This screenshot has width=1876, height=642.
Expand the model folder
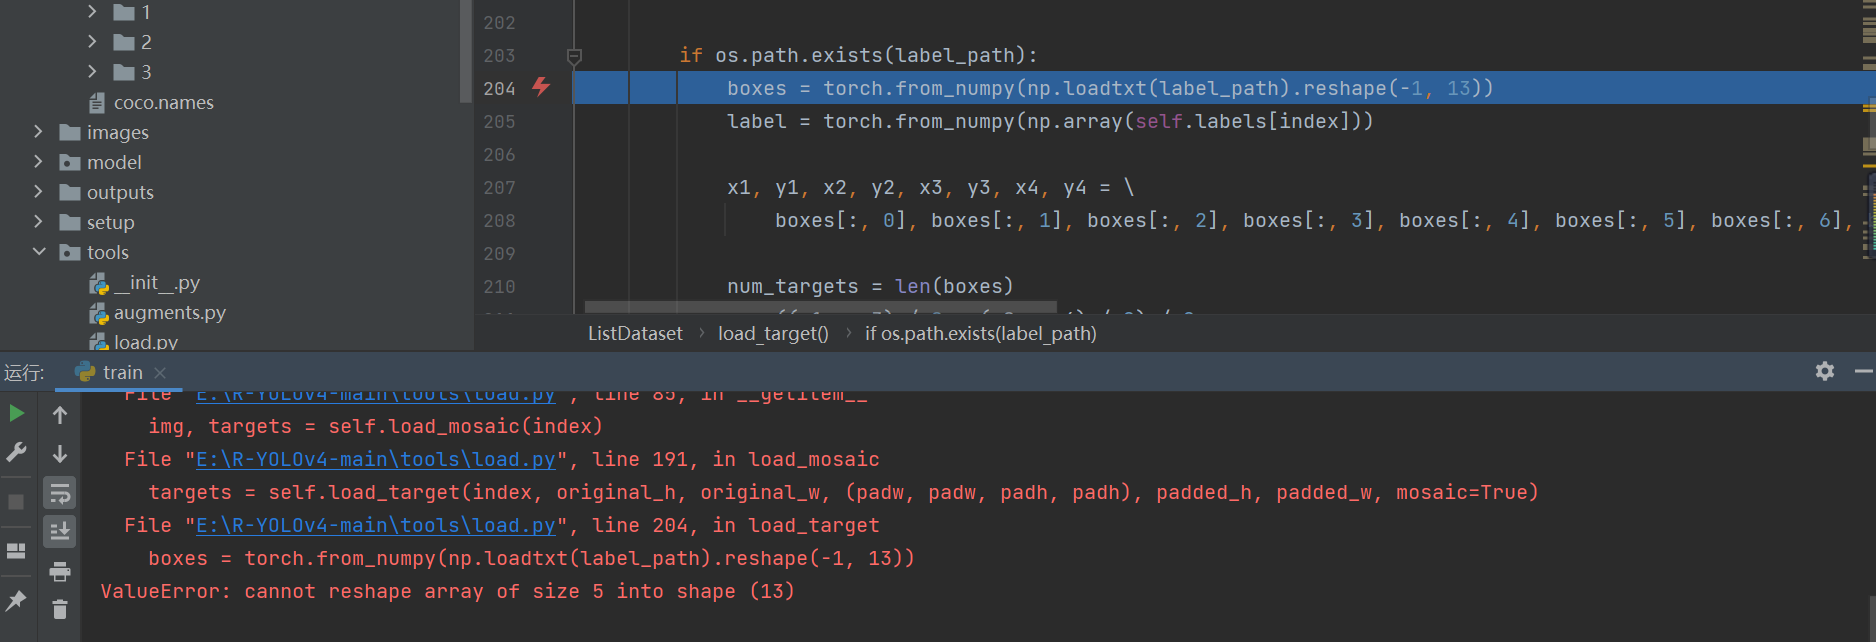tap(38, 162)
